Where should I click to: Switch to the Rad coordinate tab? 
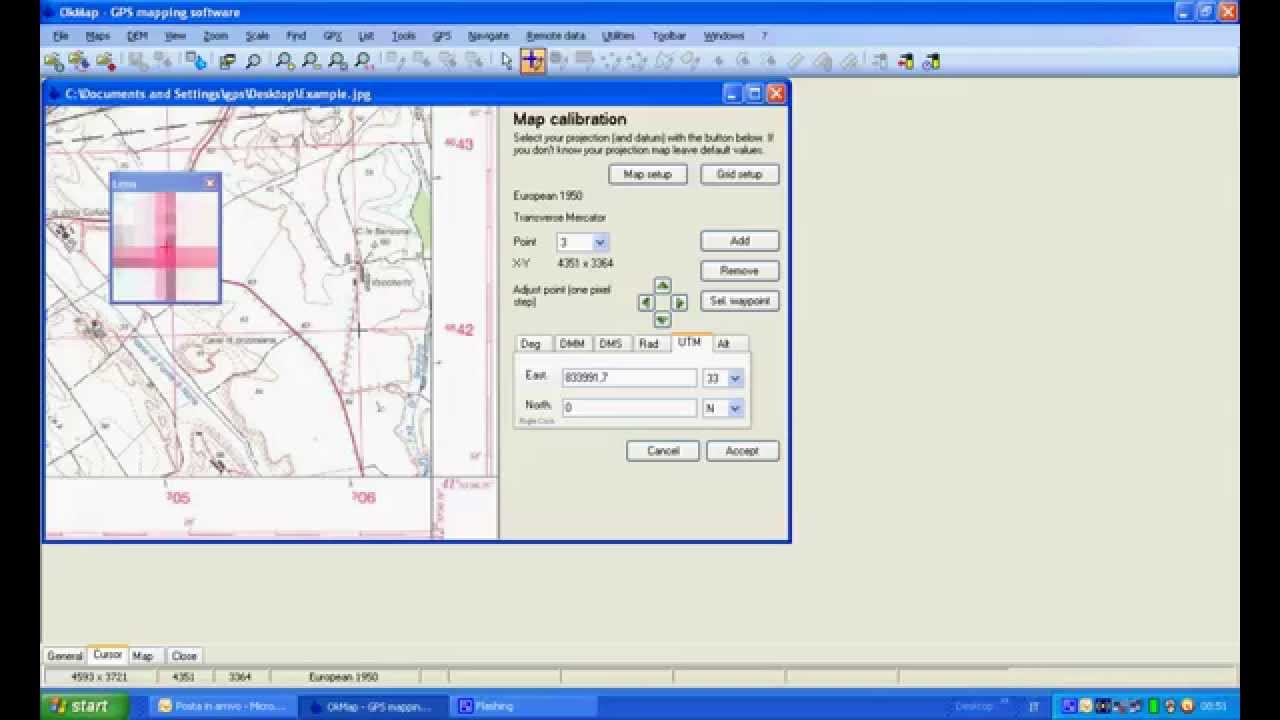click(649, 343)
